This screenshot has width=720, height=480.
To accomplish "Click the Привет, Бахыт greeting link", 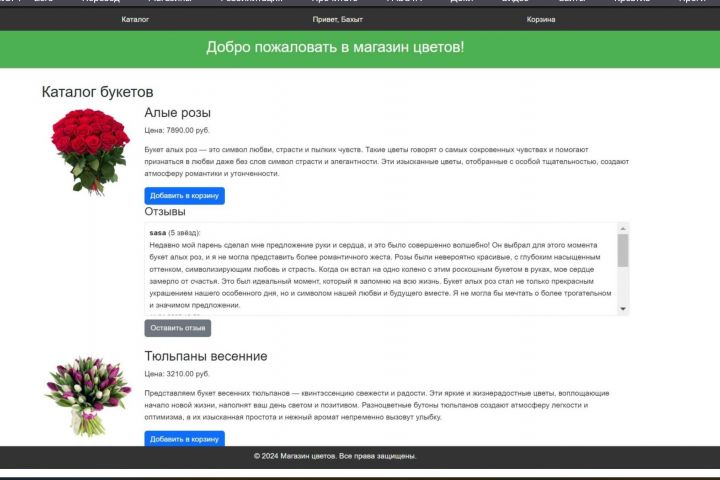I will pyautogui.click(x=338, y=19).
